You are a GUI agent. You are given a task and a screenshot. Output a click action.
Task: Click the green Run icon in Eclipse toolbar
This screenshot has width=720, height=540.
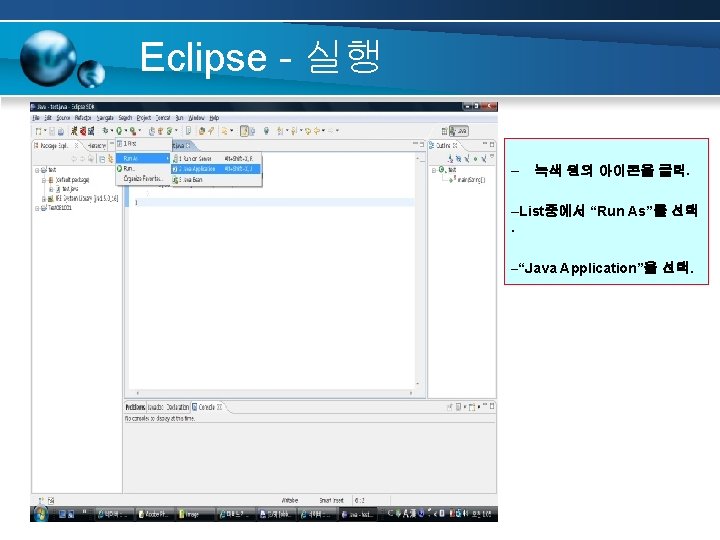pos(119,131)
